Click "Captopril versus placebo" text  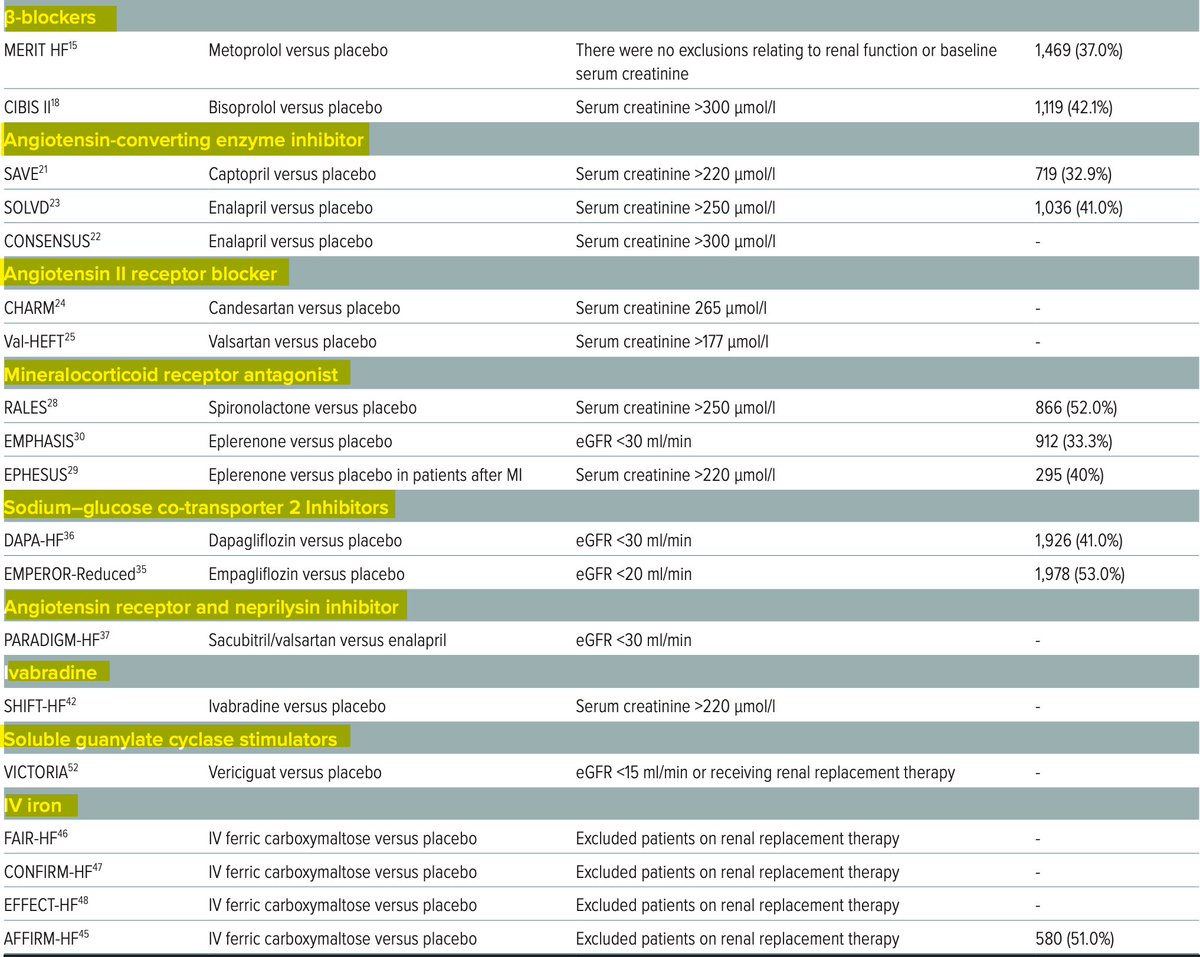click(x=291, y=175)
